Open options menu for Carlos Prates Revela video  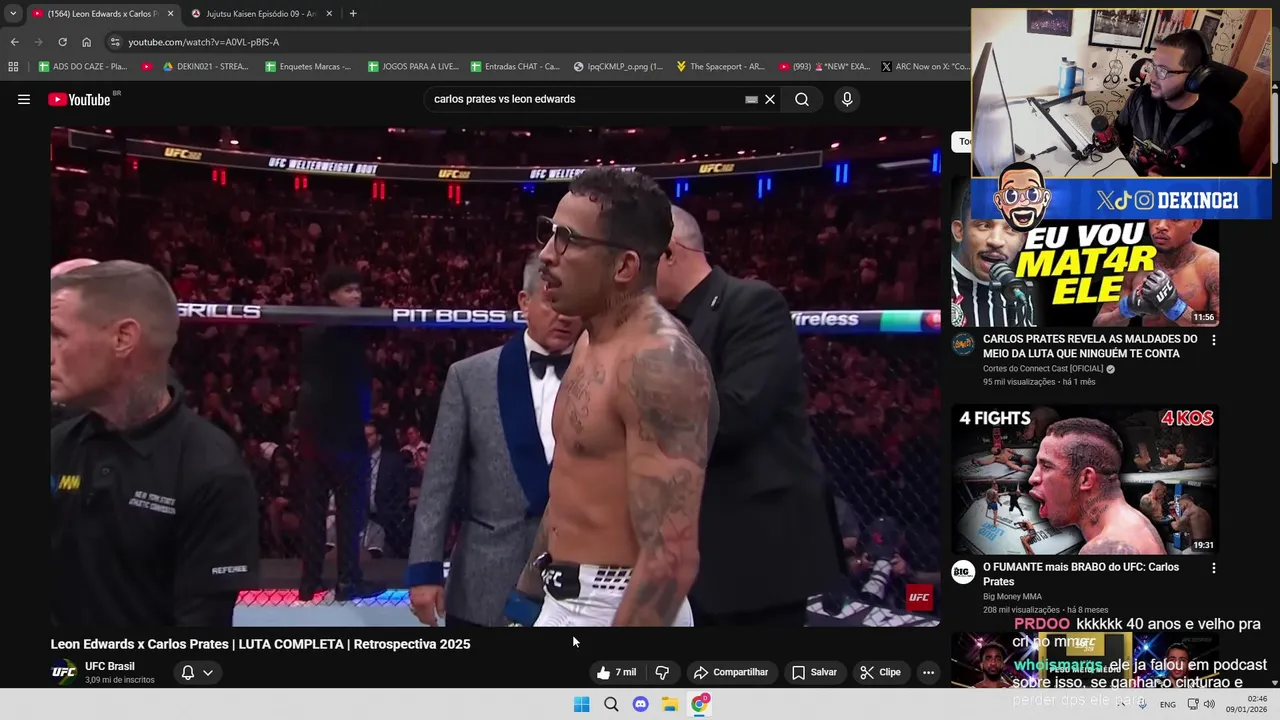pos(1214,340)
